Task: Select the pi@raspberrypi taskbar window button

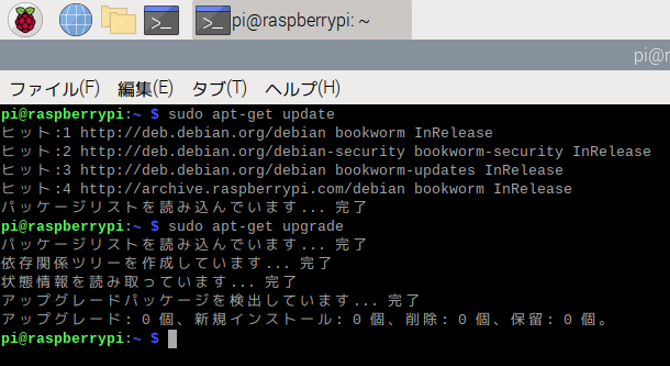Action: pos(302,20)
